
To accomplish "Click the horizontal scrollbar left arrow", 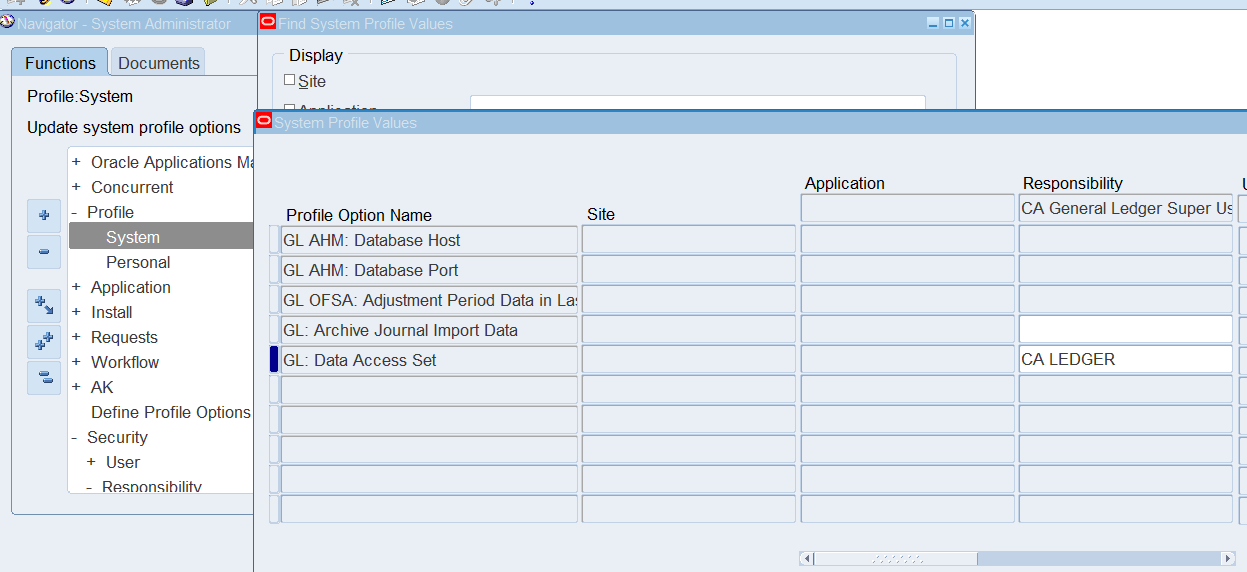I will tap(808, 558).
